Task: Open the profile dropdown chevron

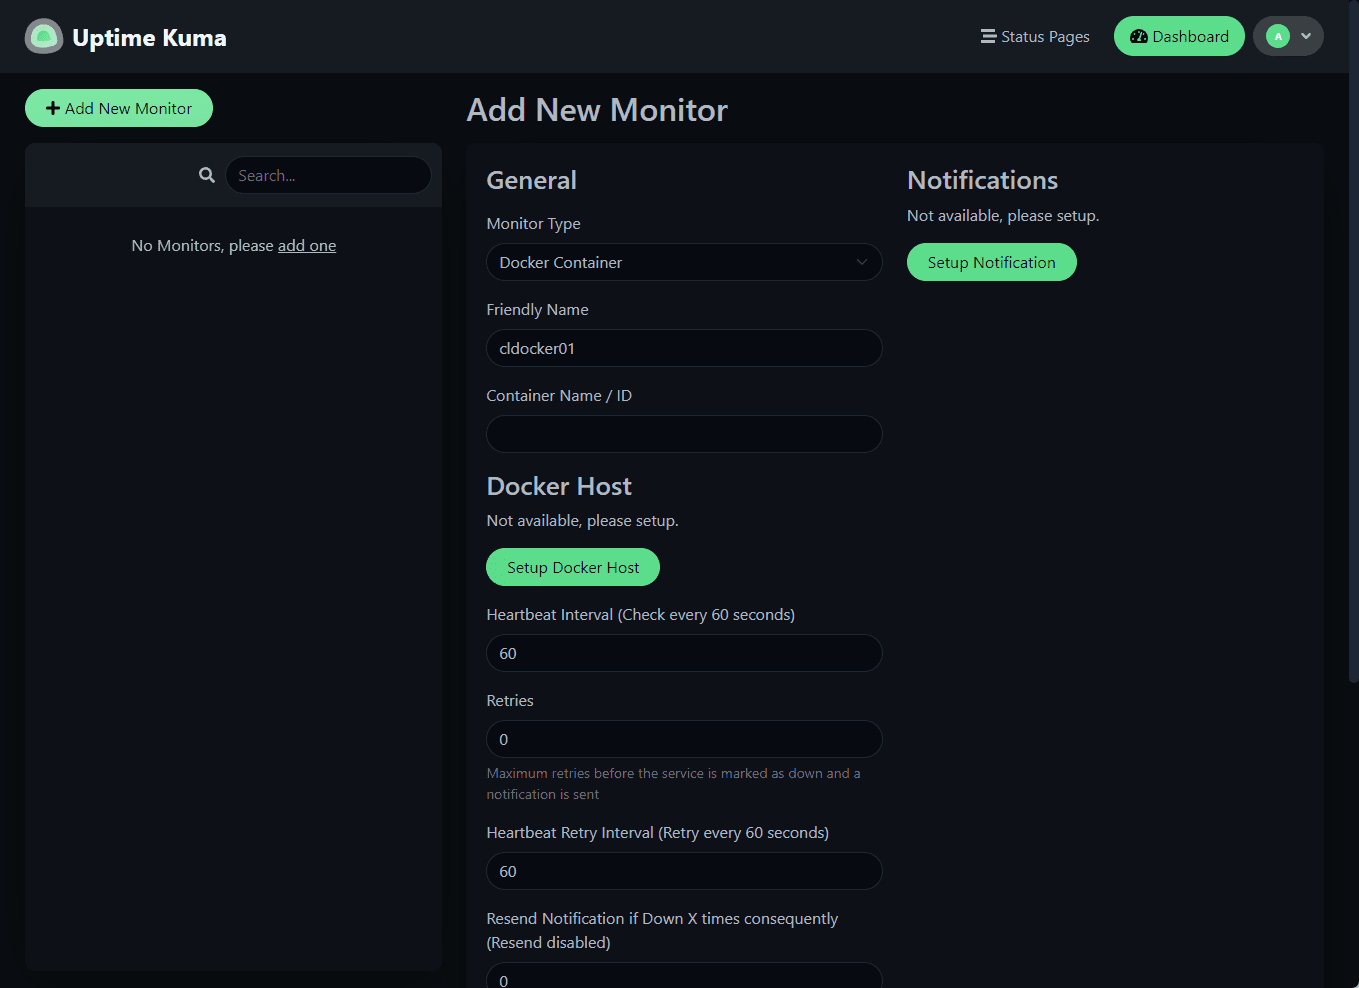Action: tap(1306, 36)
